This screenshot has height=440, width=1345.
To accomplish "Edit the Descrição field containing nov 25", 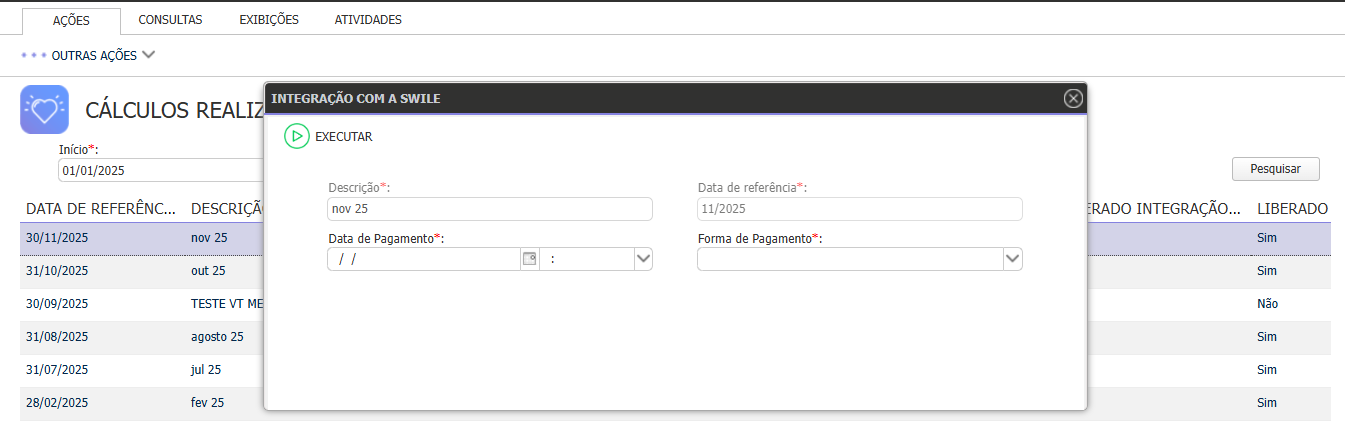I will click(x=489, y=209).
